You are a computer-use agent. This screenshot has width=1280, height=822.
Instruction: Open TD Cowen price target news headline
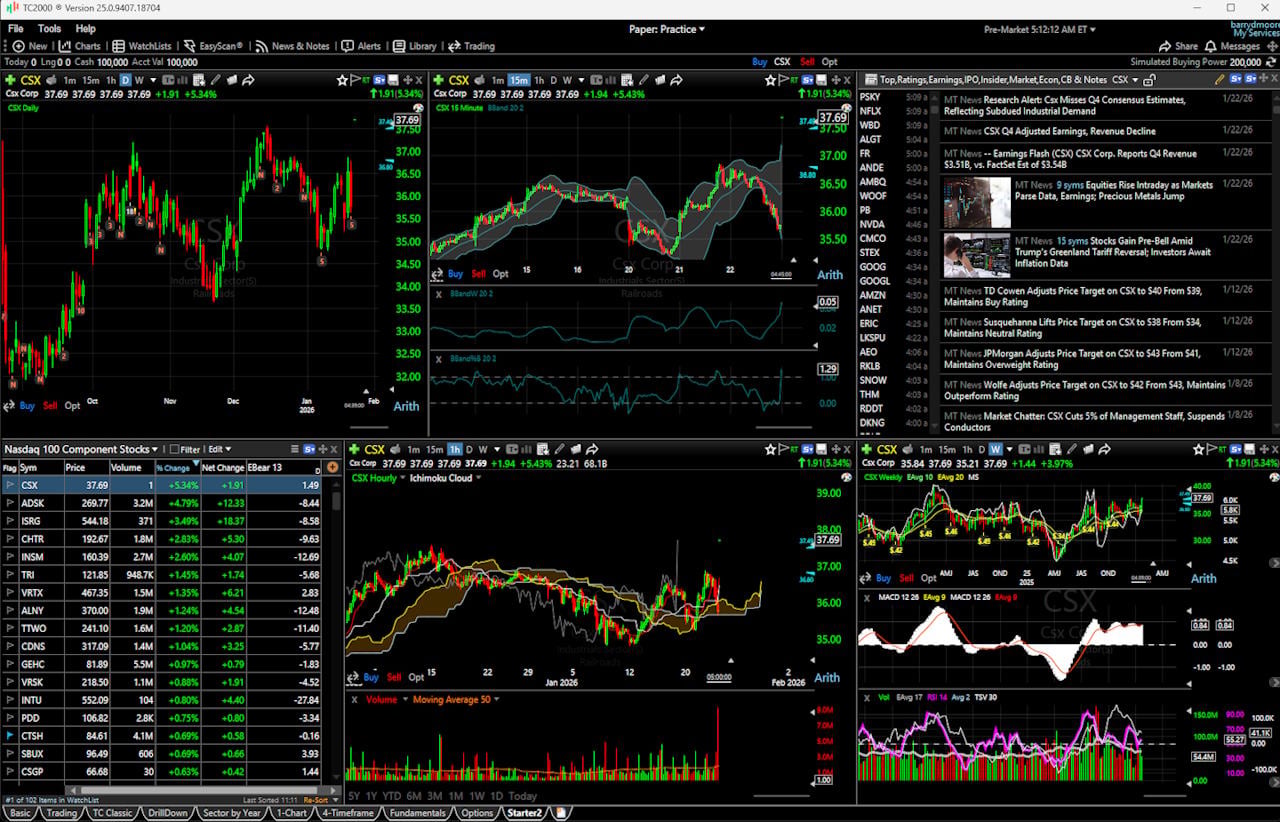tap(1072, 296)
